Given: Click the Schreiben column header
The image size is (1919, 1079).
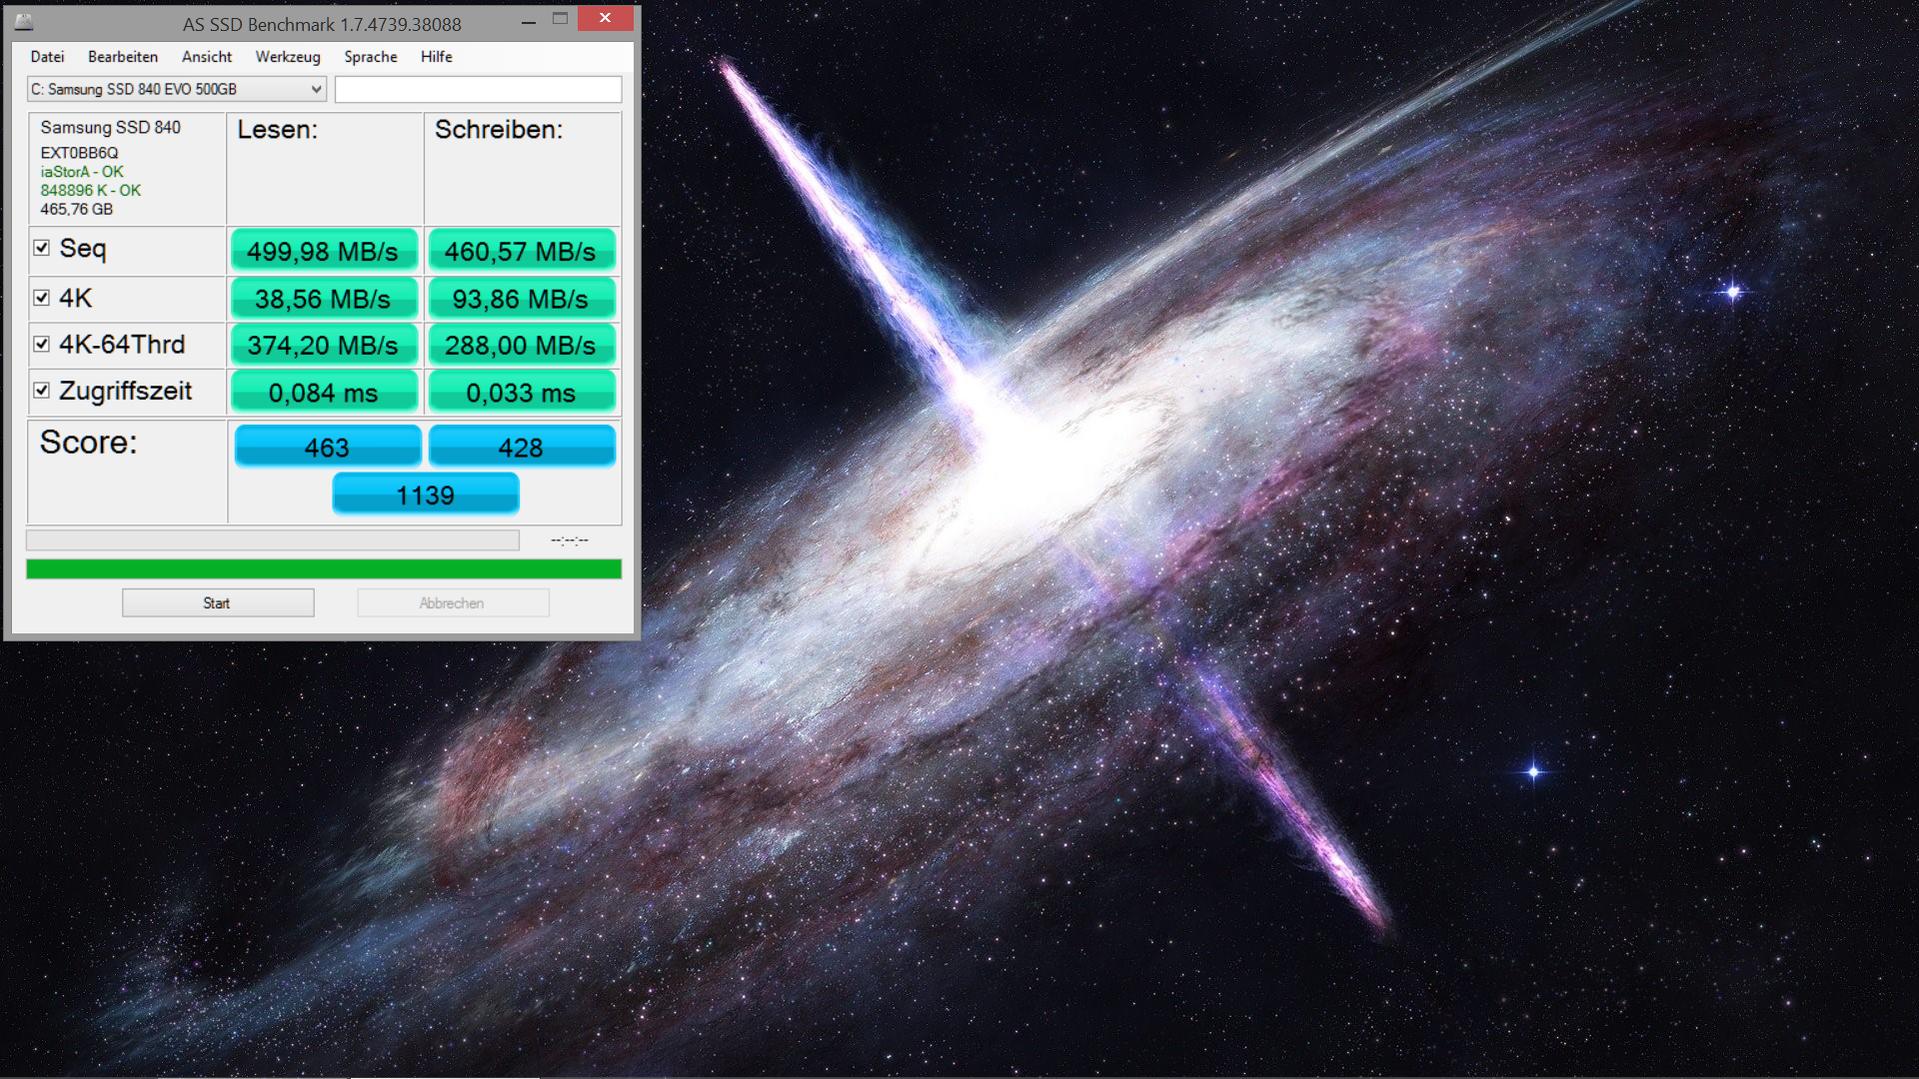Looking at the screenshot, I should (498, 130).
